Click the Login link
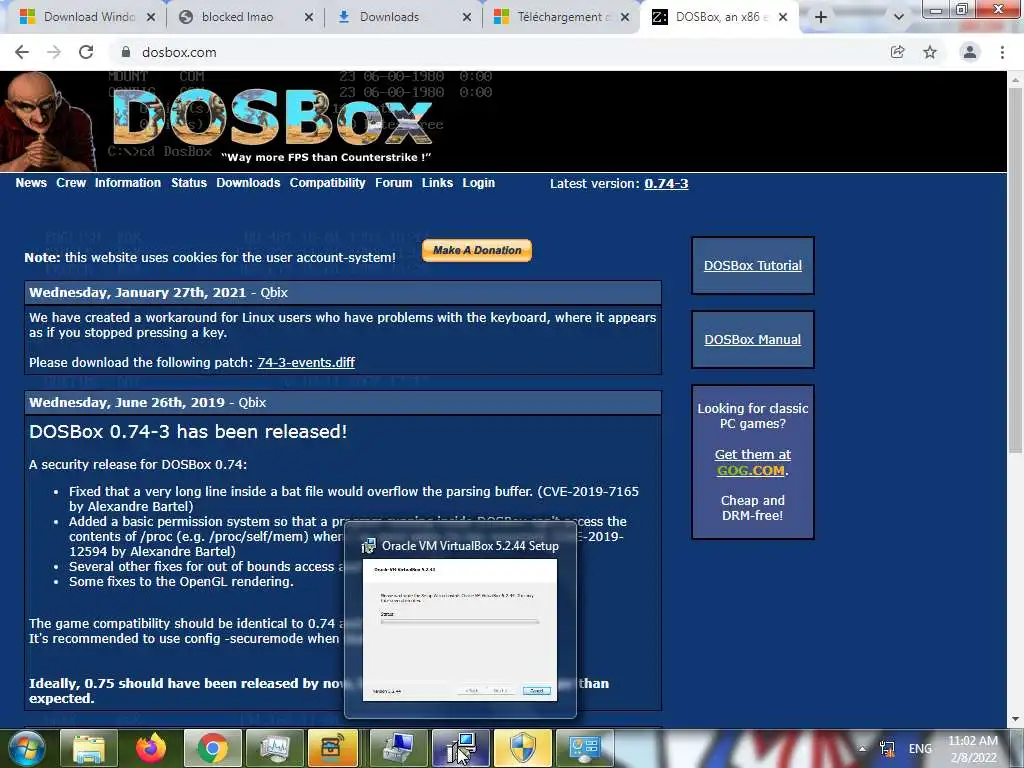This screenshot has height=768, width=1024. point(479,183)
